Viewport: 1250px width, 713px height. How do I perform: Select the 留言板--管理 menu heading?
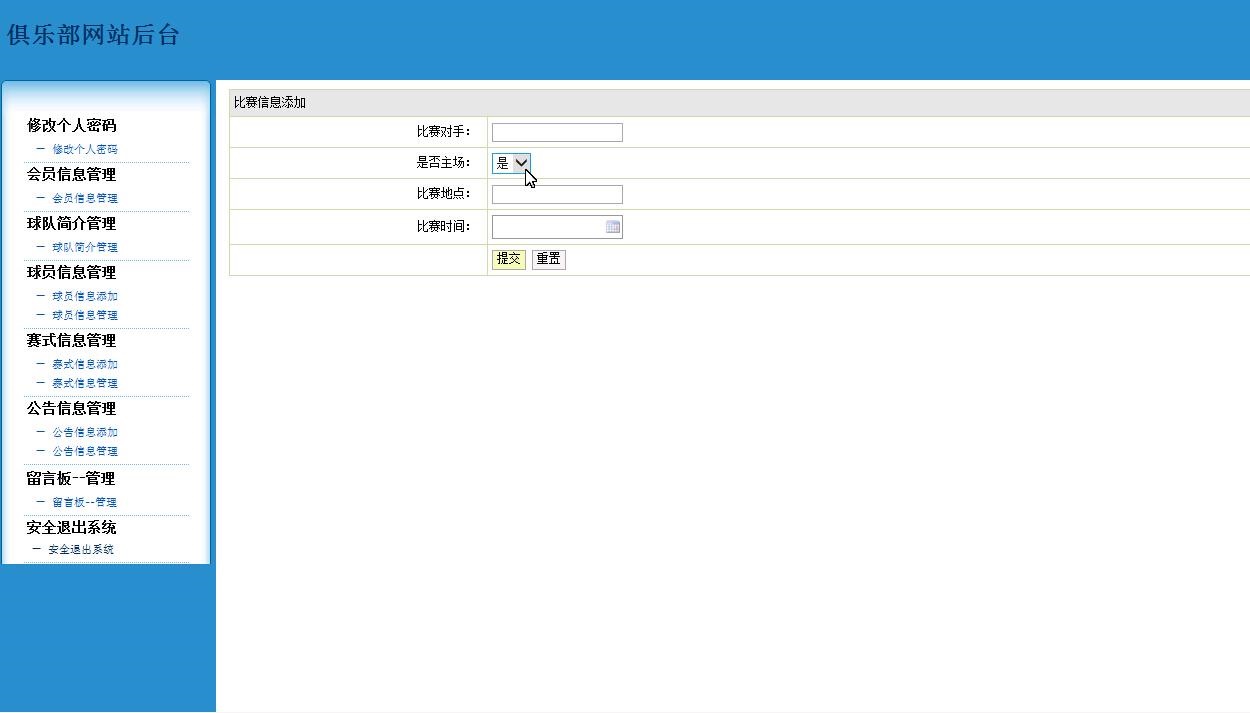click(x=71, y=478)
